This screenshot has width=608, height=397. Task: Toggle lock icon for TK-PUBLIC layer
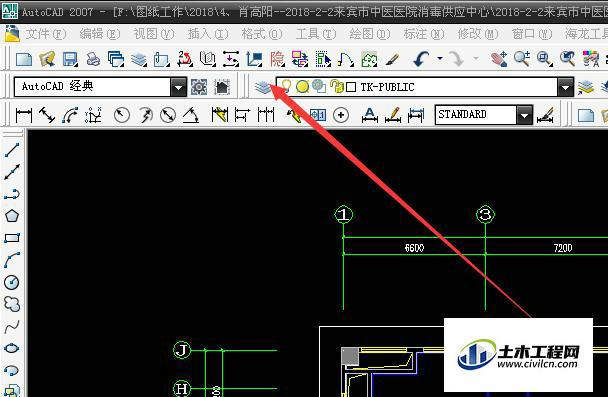tap(337, 86)
